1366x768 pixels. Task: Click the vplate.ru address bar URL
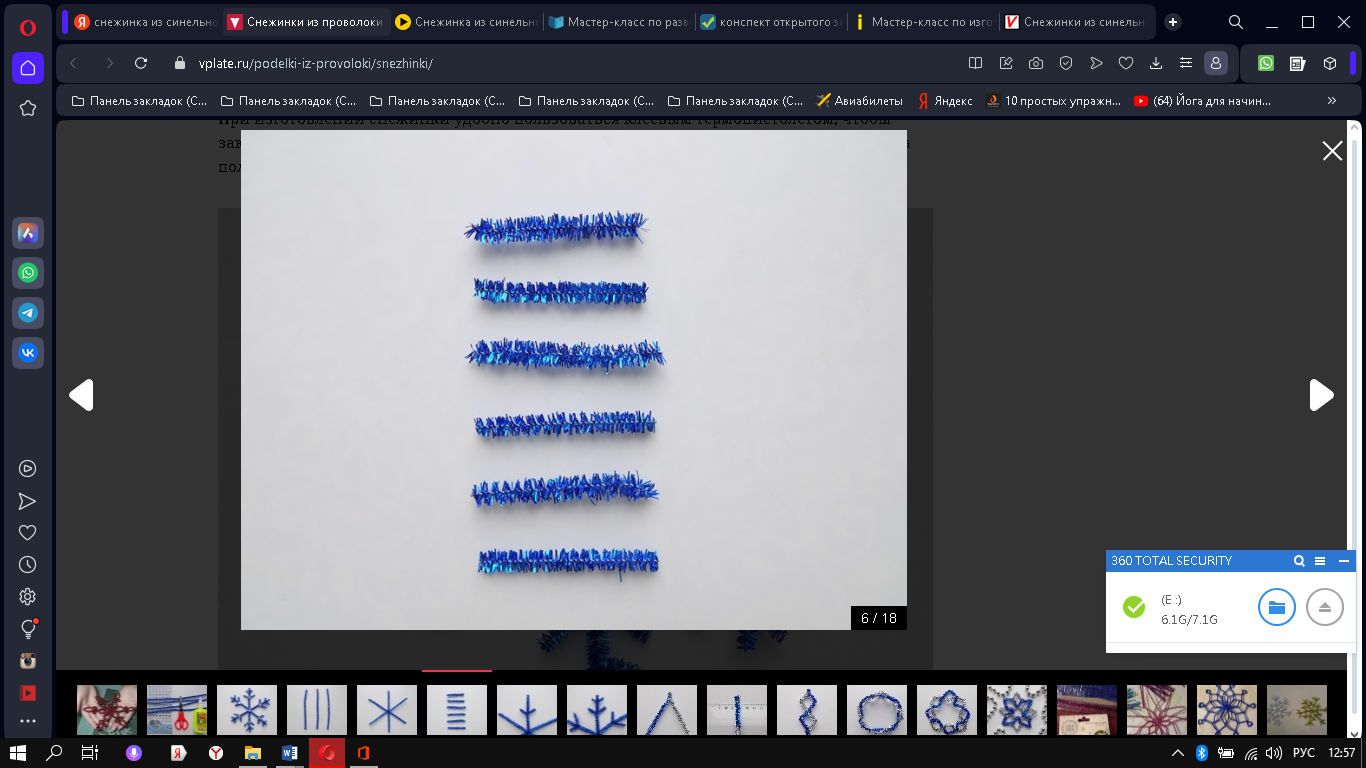click(316, 63)
